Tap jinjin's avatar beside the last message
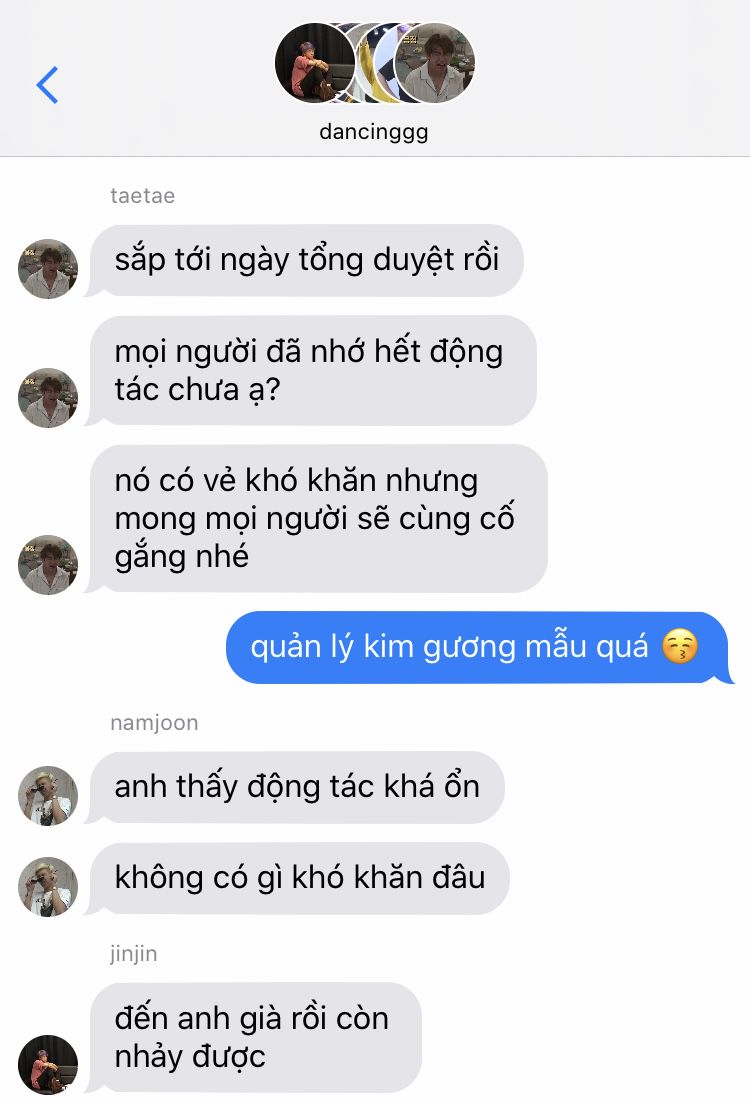The height and width of the screenshot is (1099, 750). click(x=48, y=1064)
